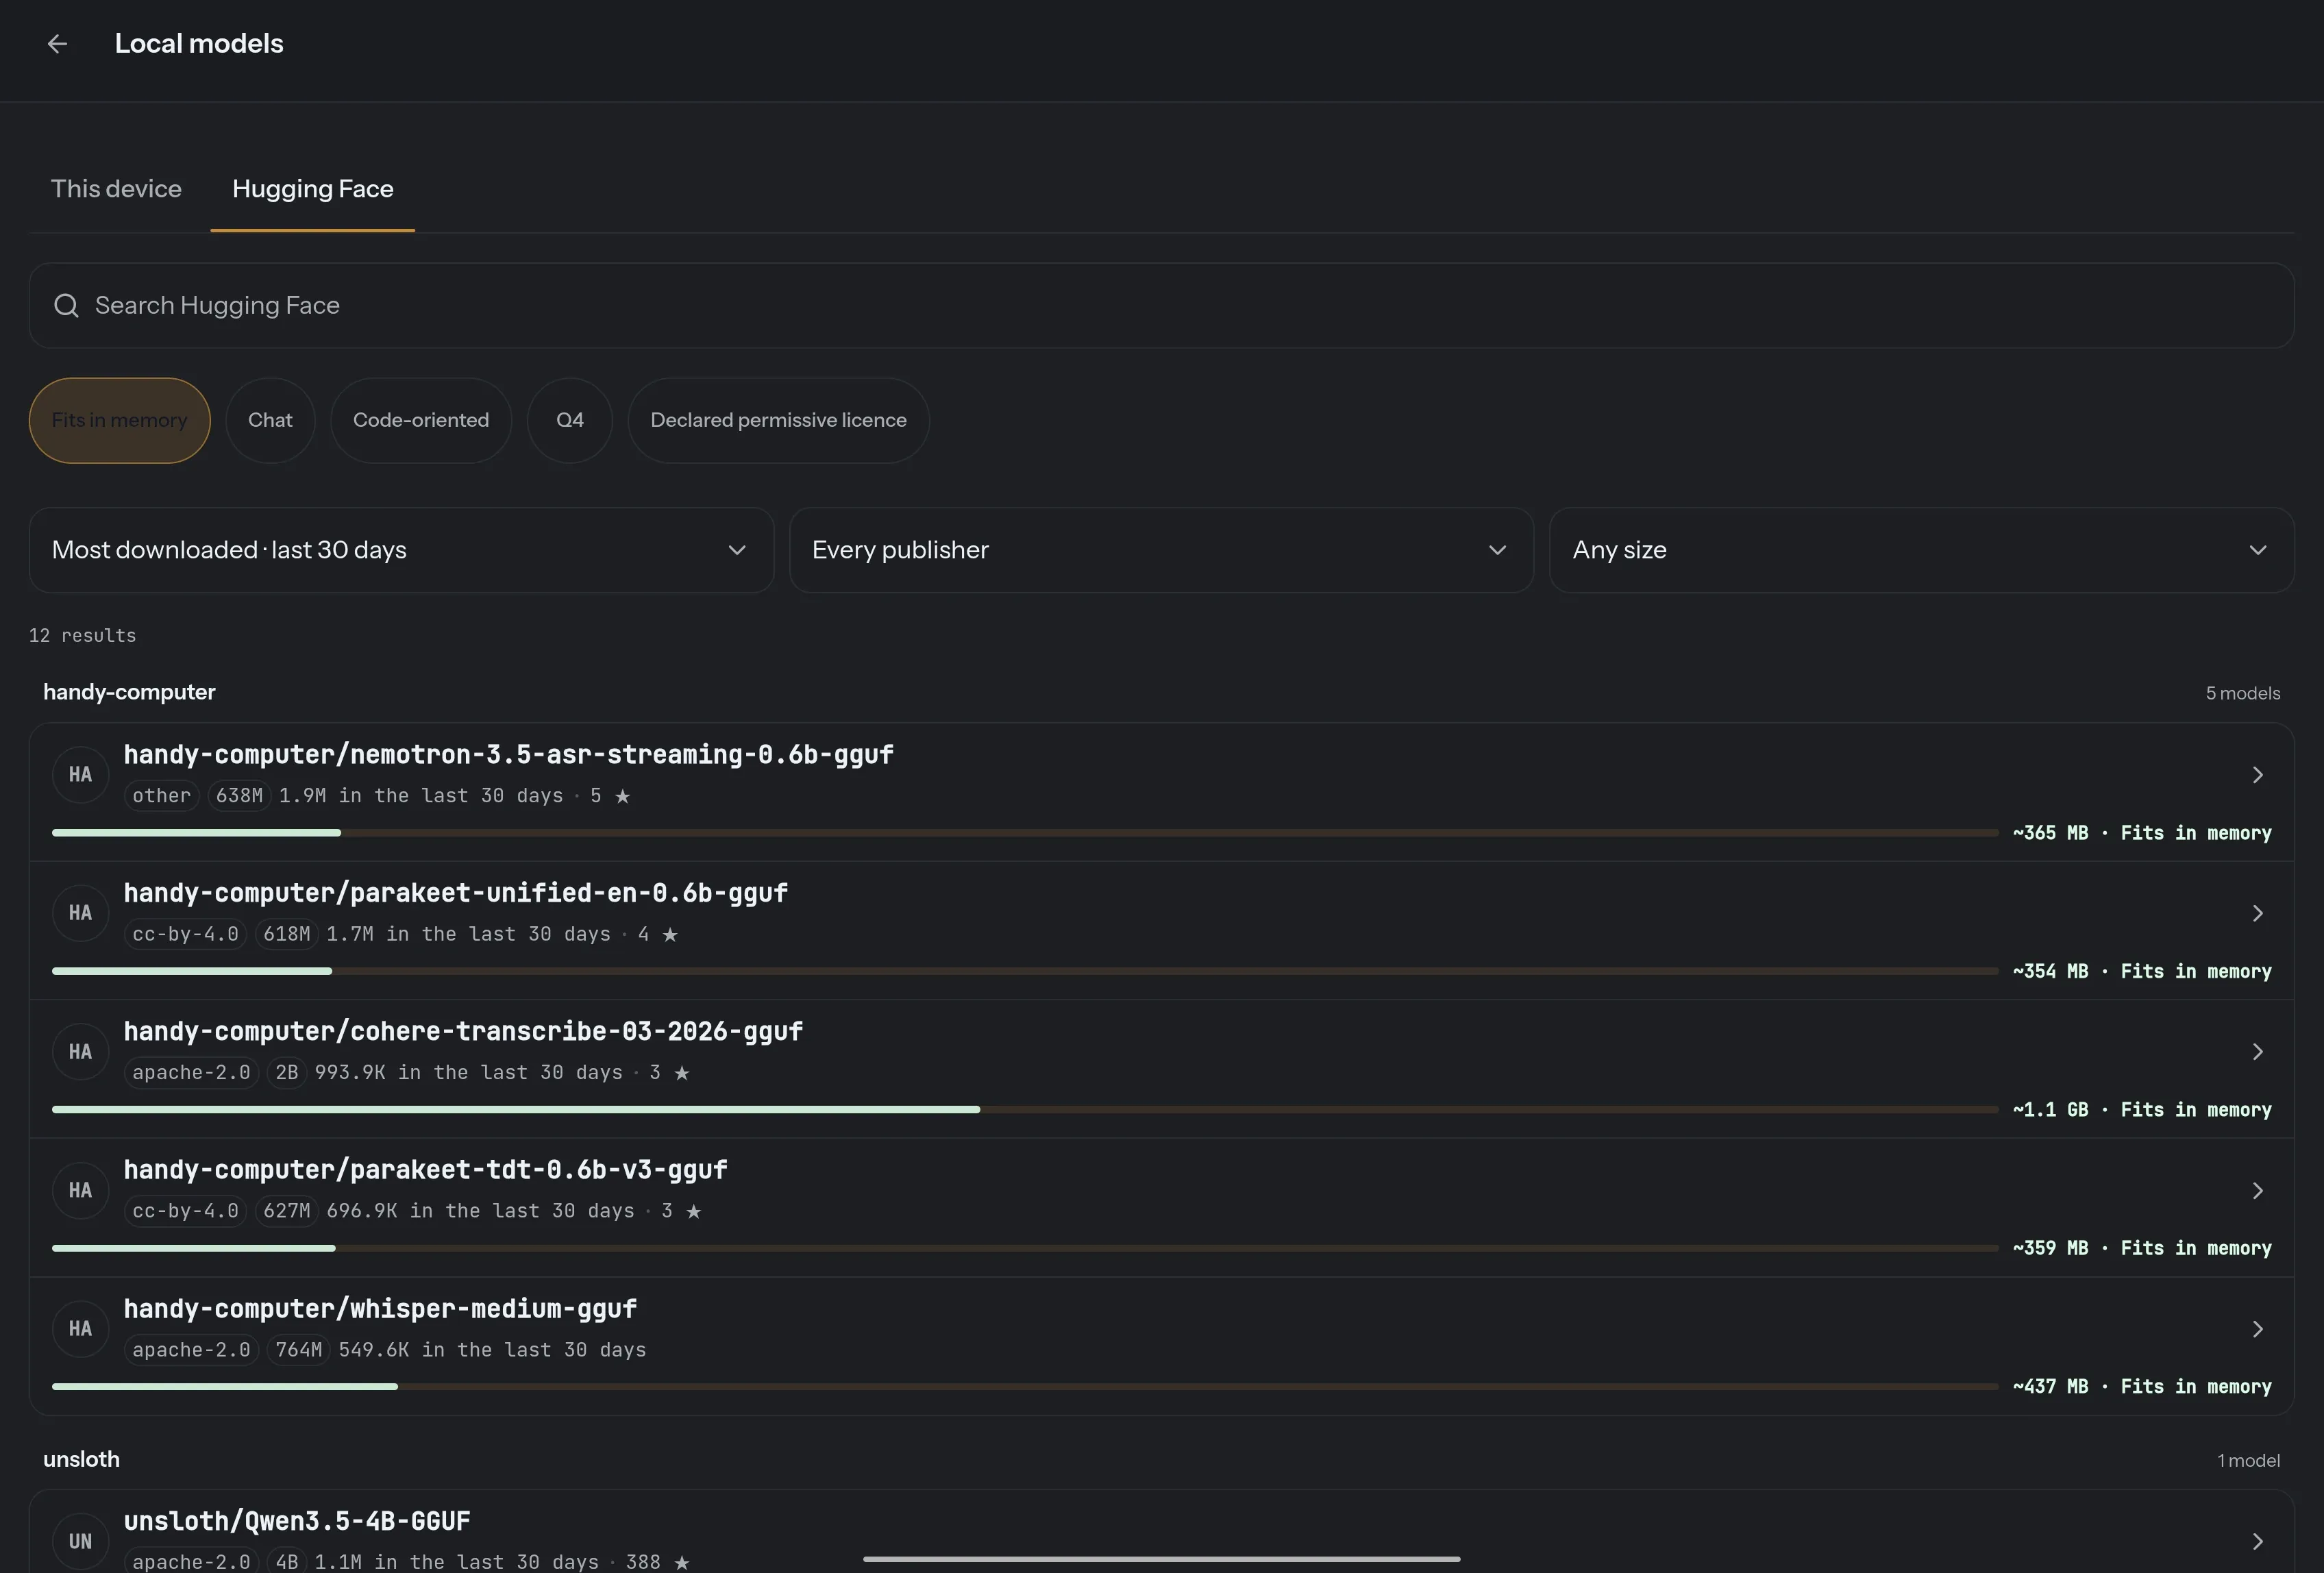The width and height of the screenshot is (2324, 1573).
Task: Click the HA avatar for cohere-transcribe-03-2026
Action: [x=80, y=1052]
